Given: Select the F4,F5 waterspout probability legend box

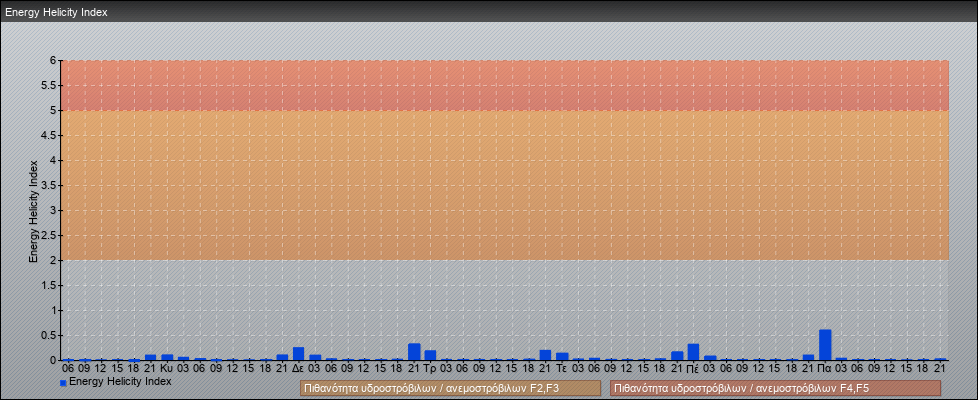Looking at the screenshot, I should [775, 388].
